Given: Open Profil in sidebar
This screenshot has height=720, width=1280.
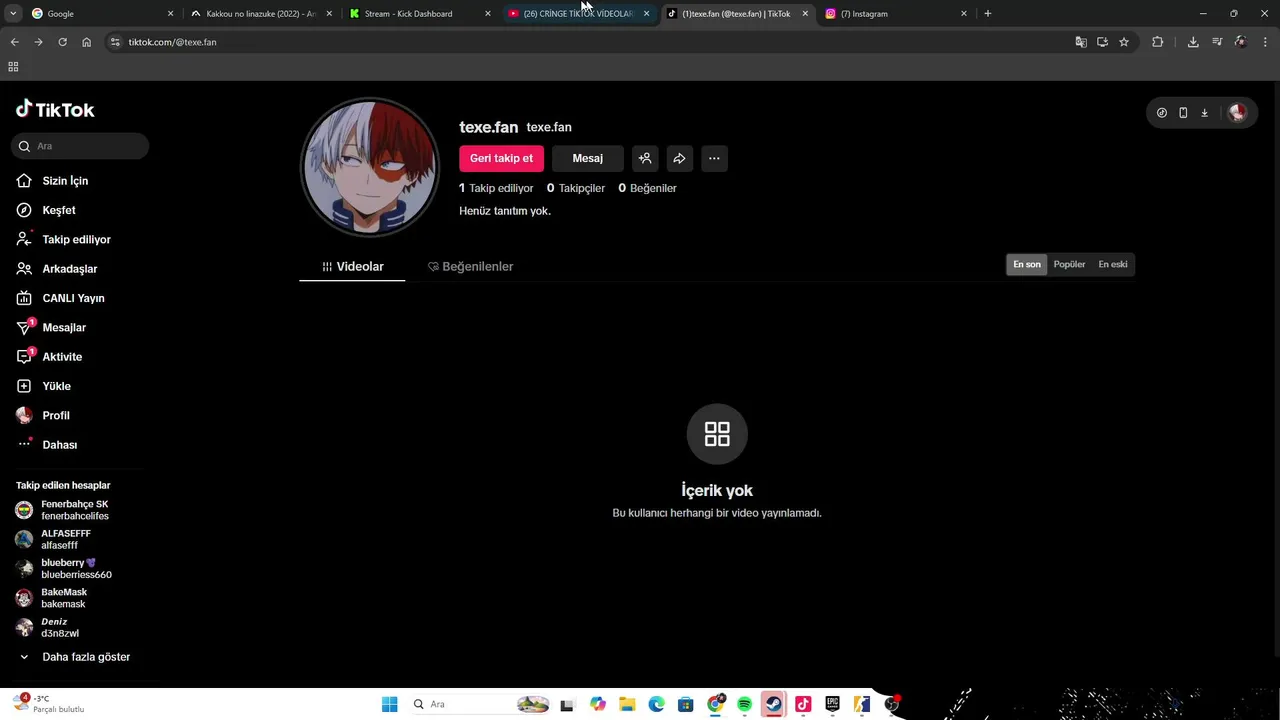Looking at the screenshot, I should (x=56, y=415).
